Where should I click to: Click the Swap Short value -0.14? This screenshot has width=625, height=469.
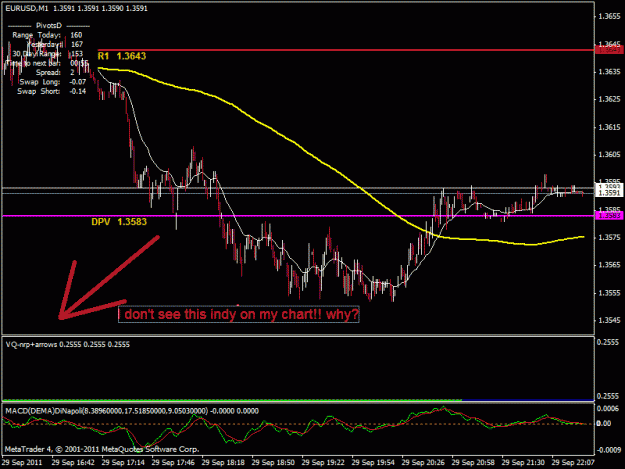[x=78, y=91]
